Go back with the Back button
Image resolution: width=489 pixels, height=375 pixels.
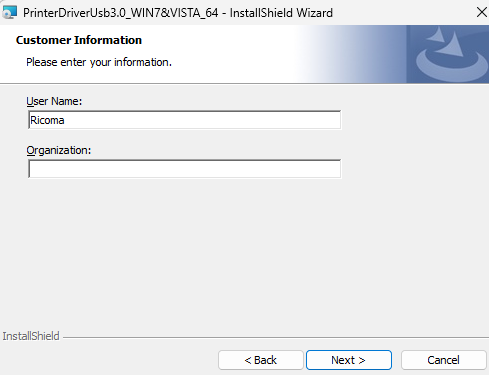coord(261,360)
